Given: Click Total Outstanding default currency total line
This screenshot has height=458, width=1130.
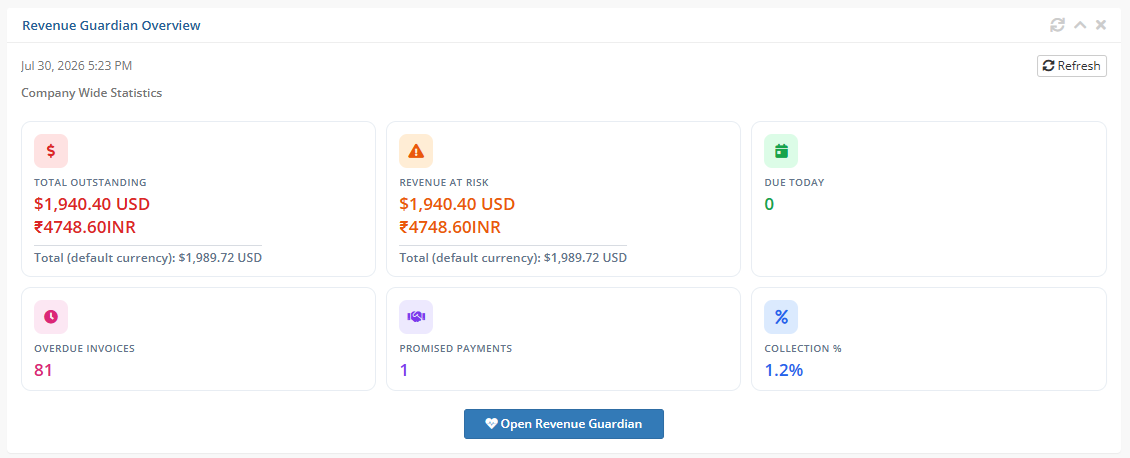Looking at the screenshot, I should coord(148,257).
